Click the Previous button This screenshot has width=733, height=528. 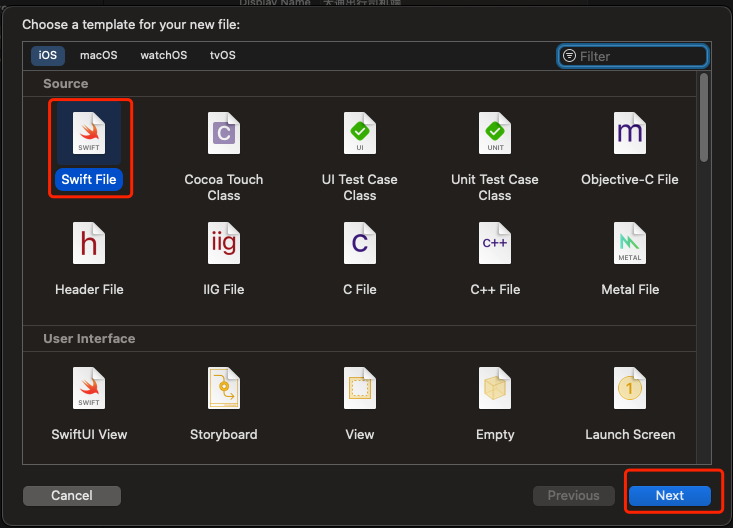[x=574, y=495]
